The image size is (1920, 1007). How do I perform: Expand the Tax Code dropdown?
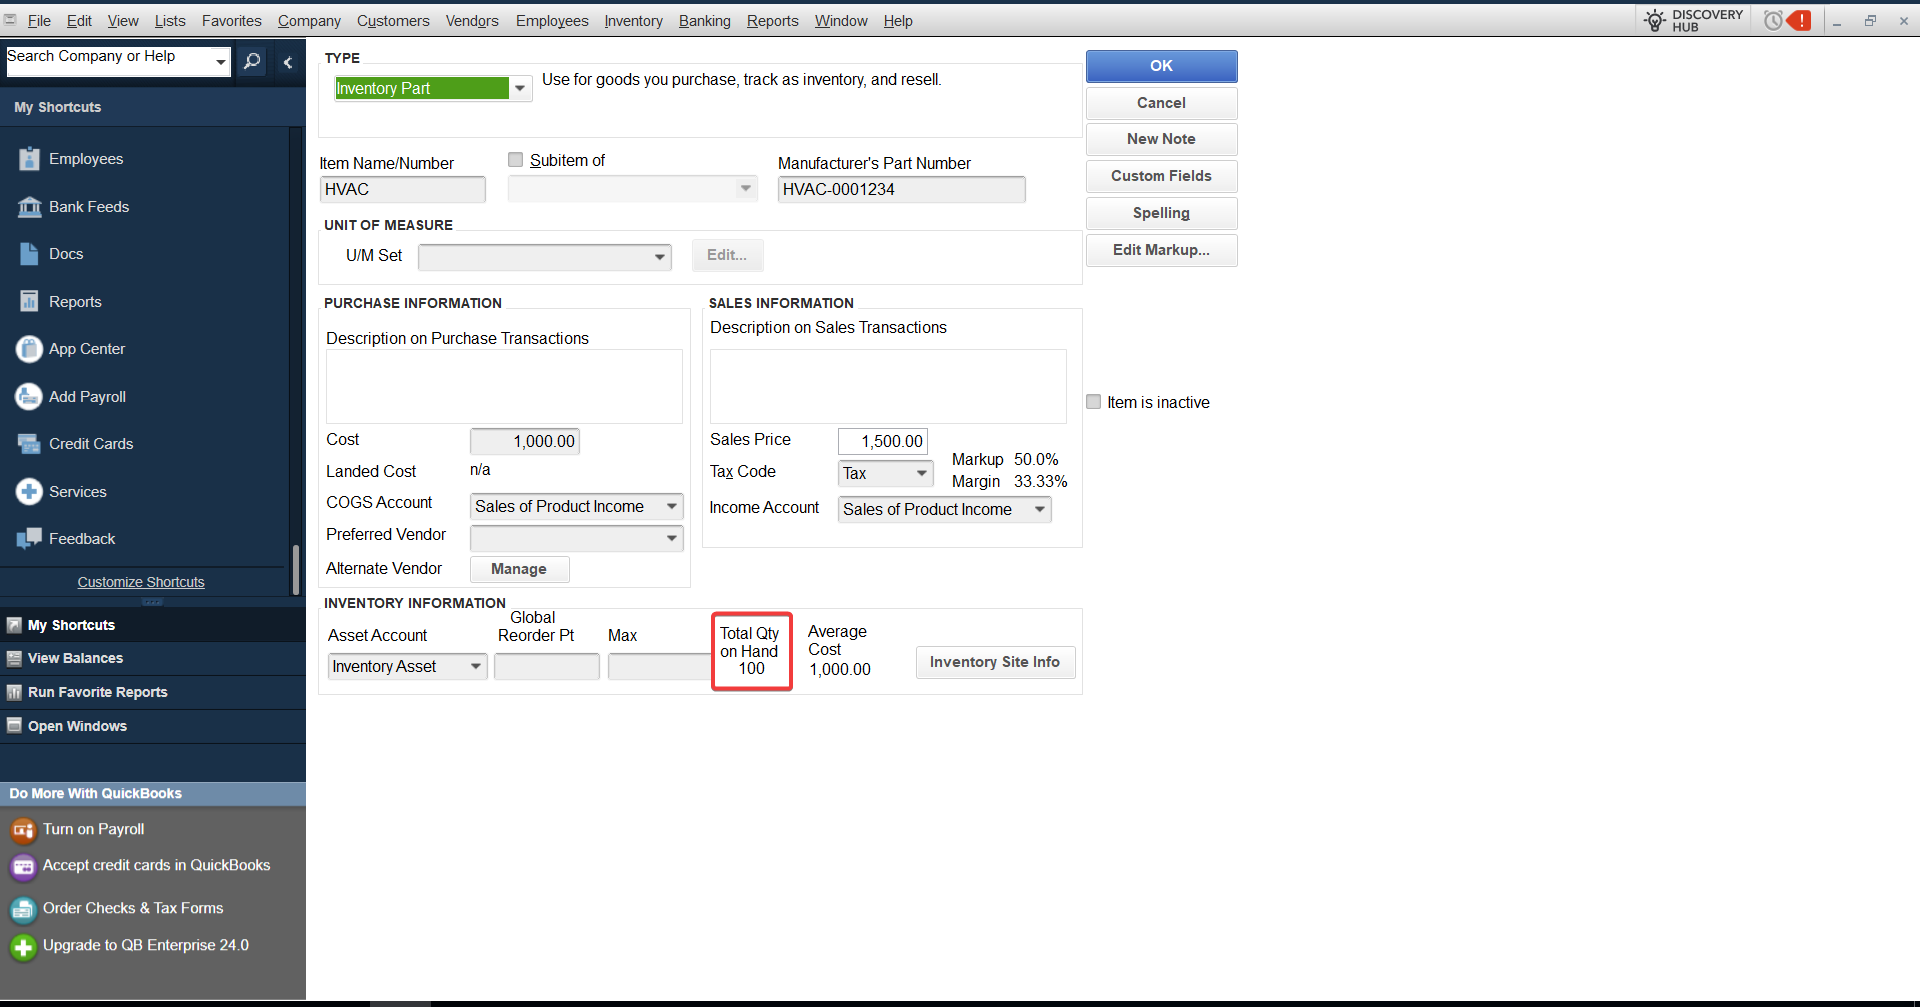pyautogui.click(x=921, y=473)
